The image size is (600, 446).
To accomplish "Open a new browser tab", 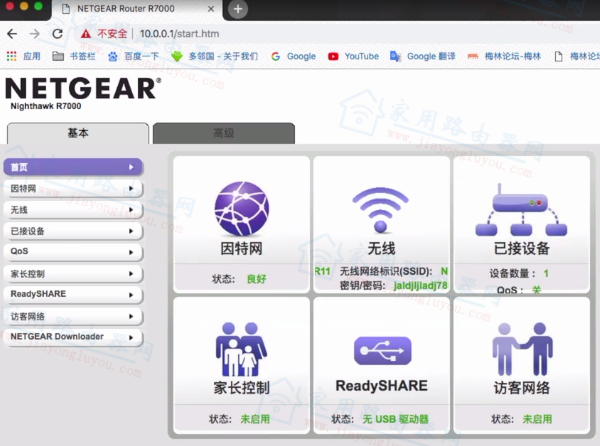I will coord(238,9).
